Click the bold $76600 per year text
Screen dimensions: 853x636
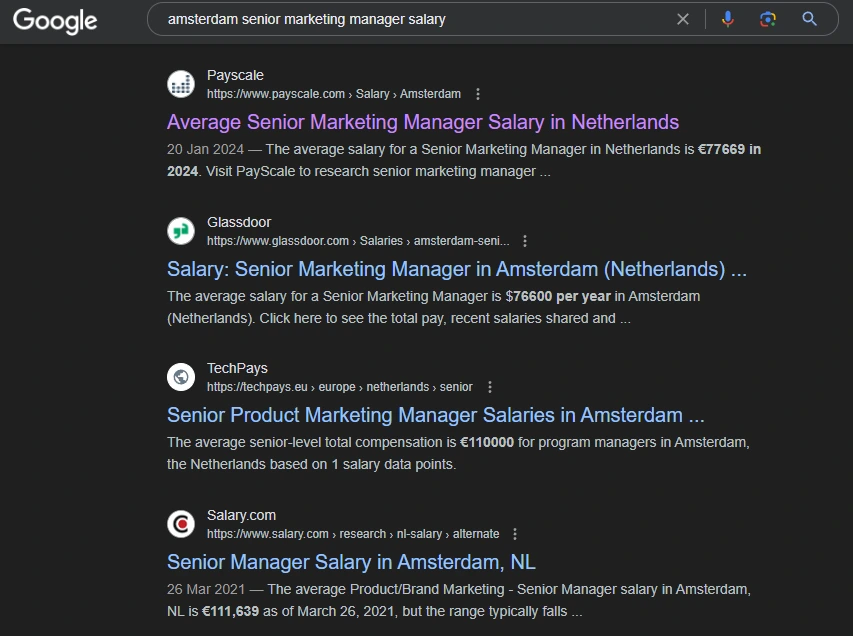click(x=558, y=296)
